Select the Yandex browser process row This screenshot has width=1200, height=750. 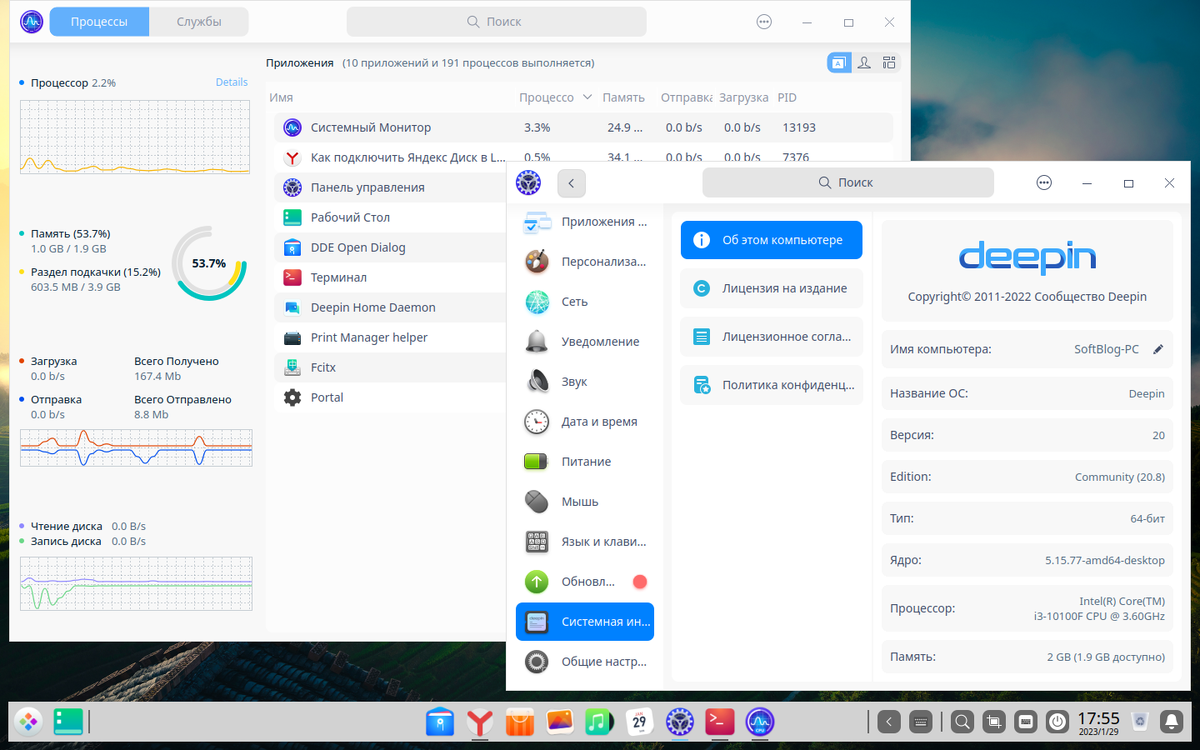(583, 157)
